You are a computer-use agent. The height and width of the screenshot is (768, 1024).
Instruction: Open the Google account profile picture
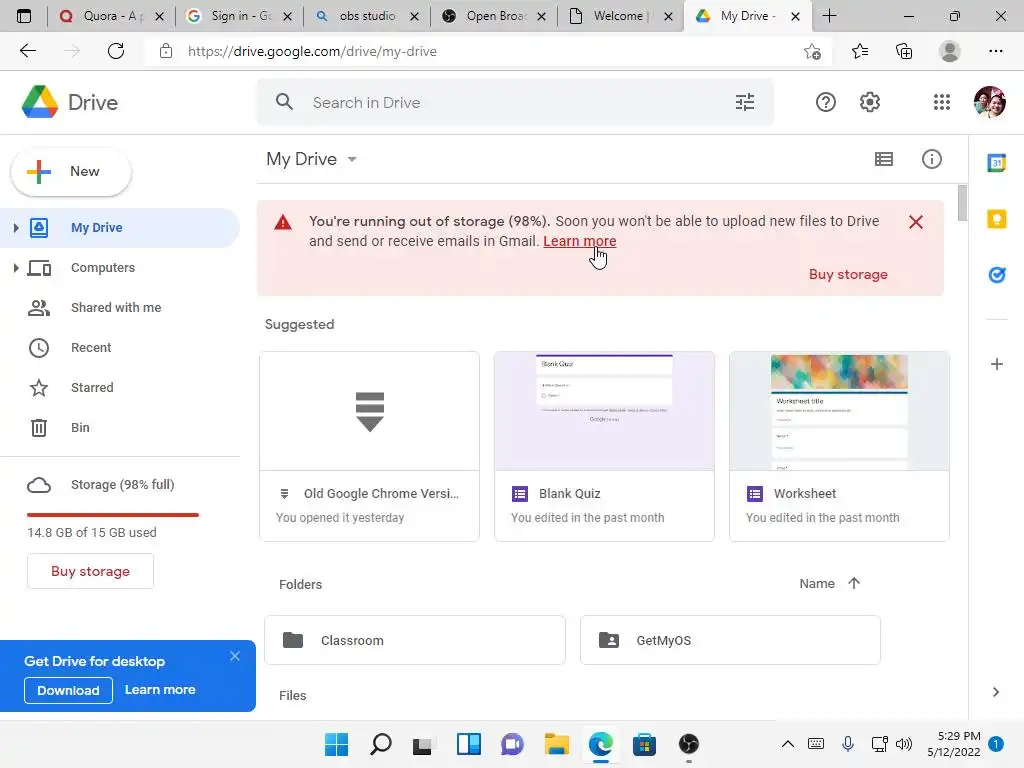pyautogui.click(x=989, y=102)
